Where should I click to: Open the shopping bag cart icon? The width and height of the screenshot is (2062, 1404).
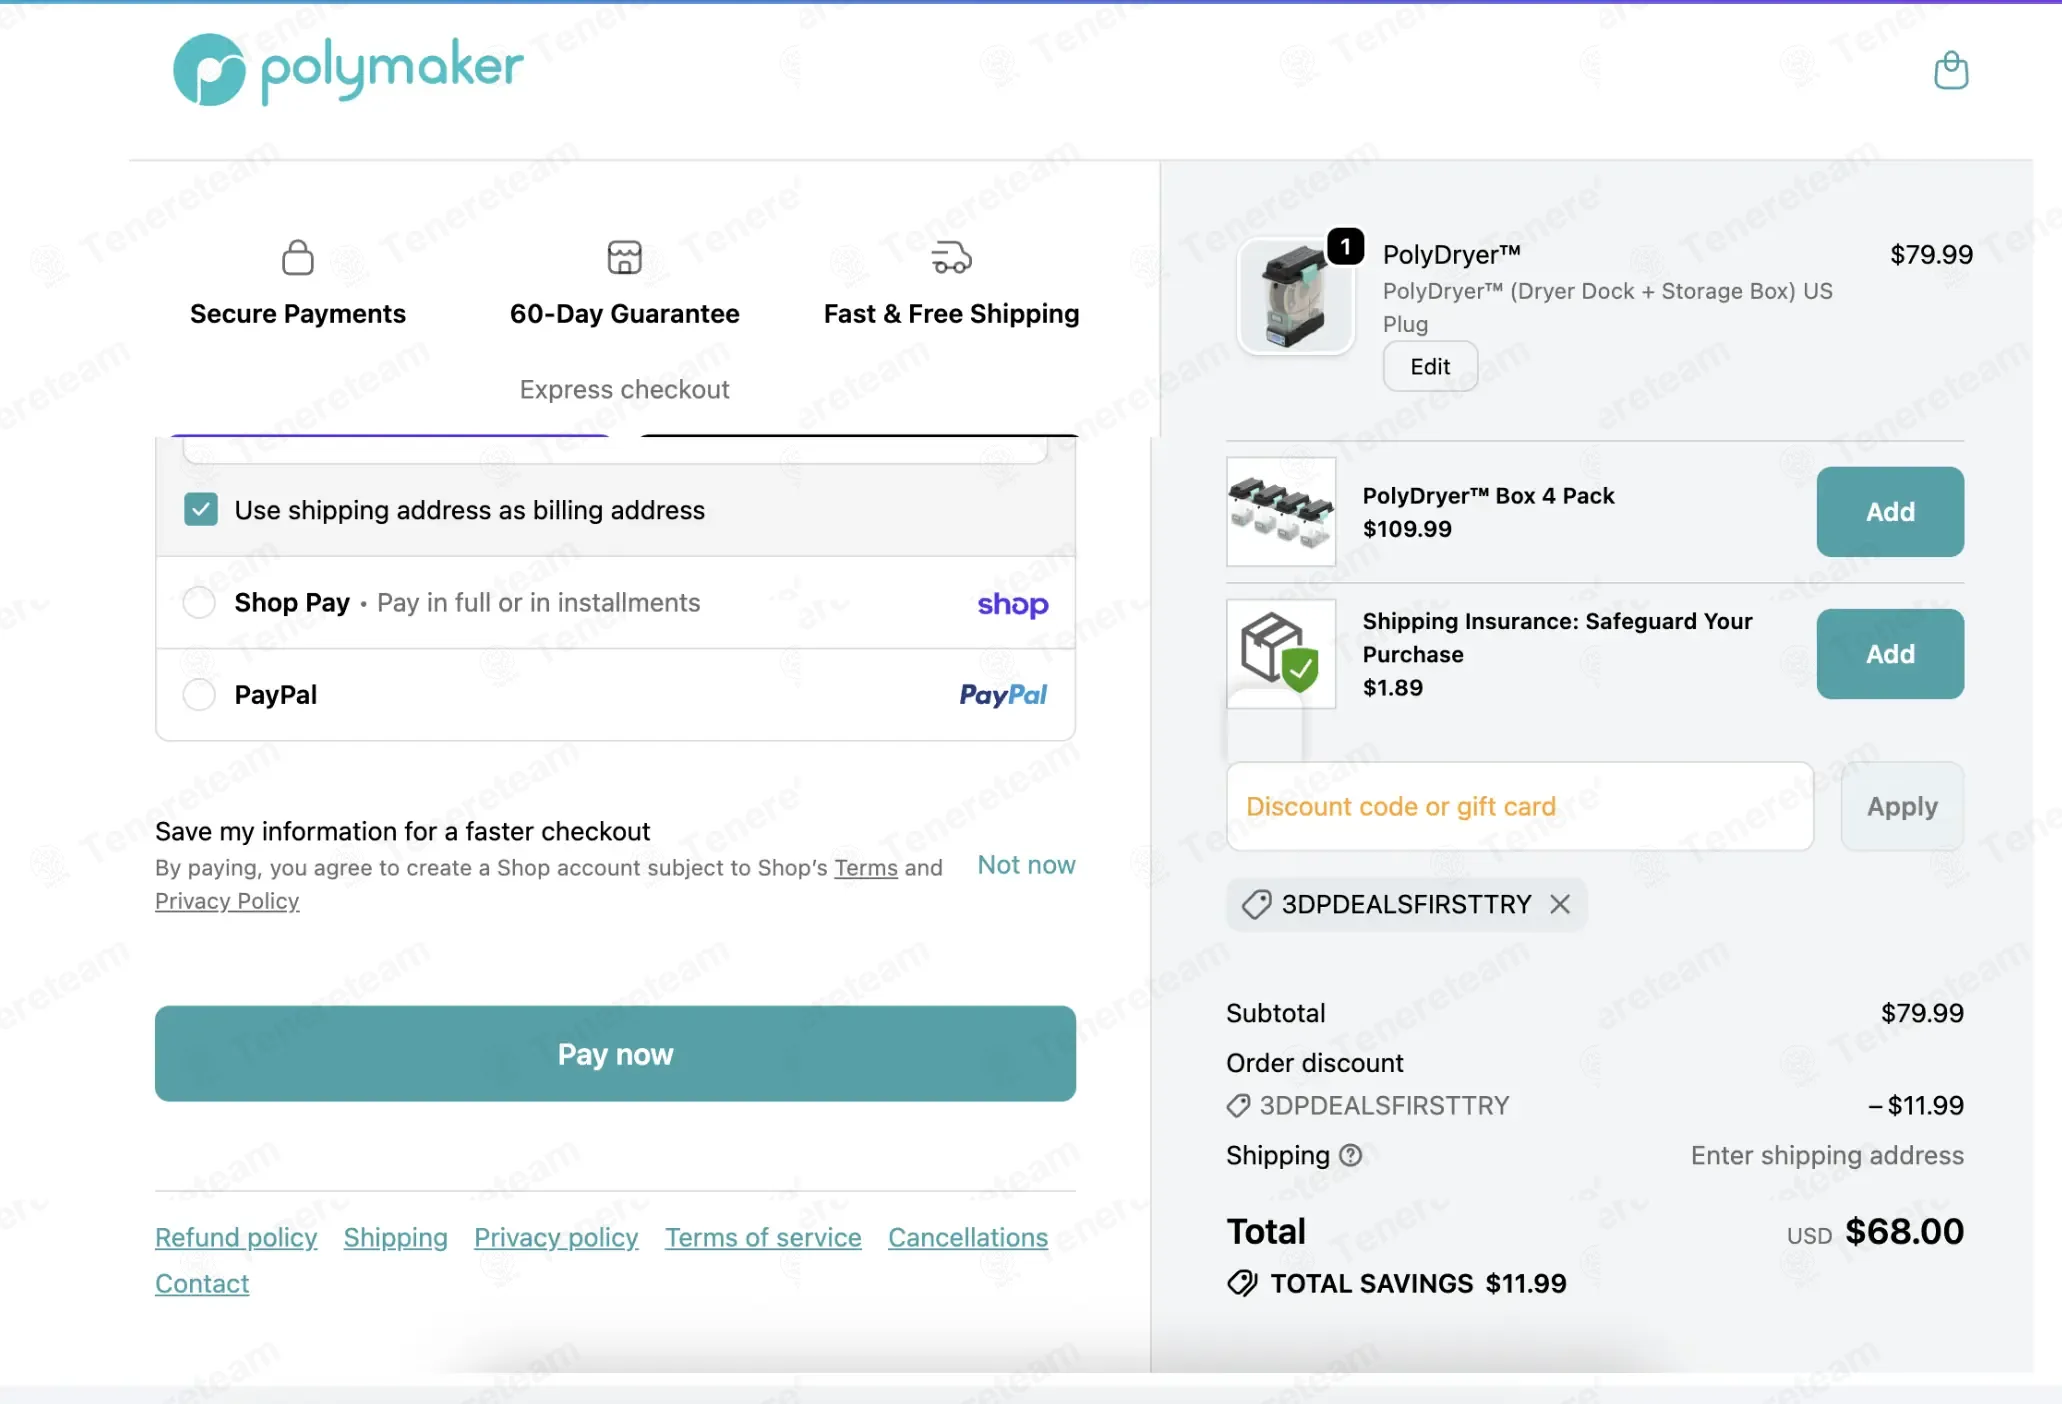click(x=1950, y=70)
